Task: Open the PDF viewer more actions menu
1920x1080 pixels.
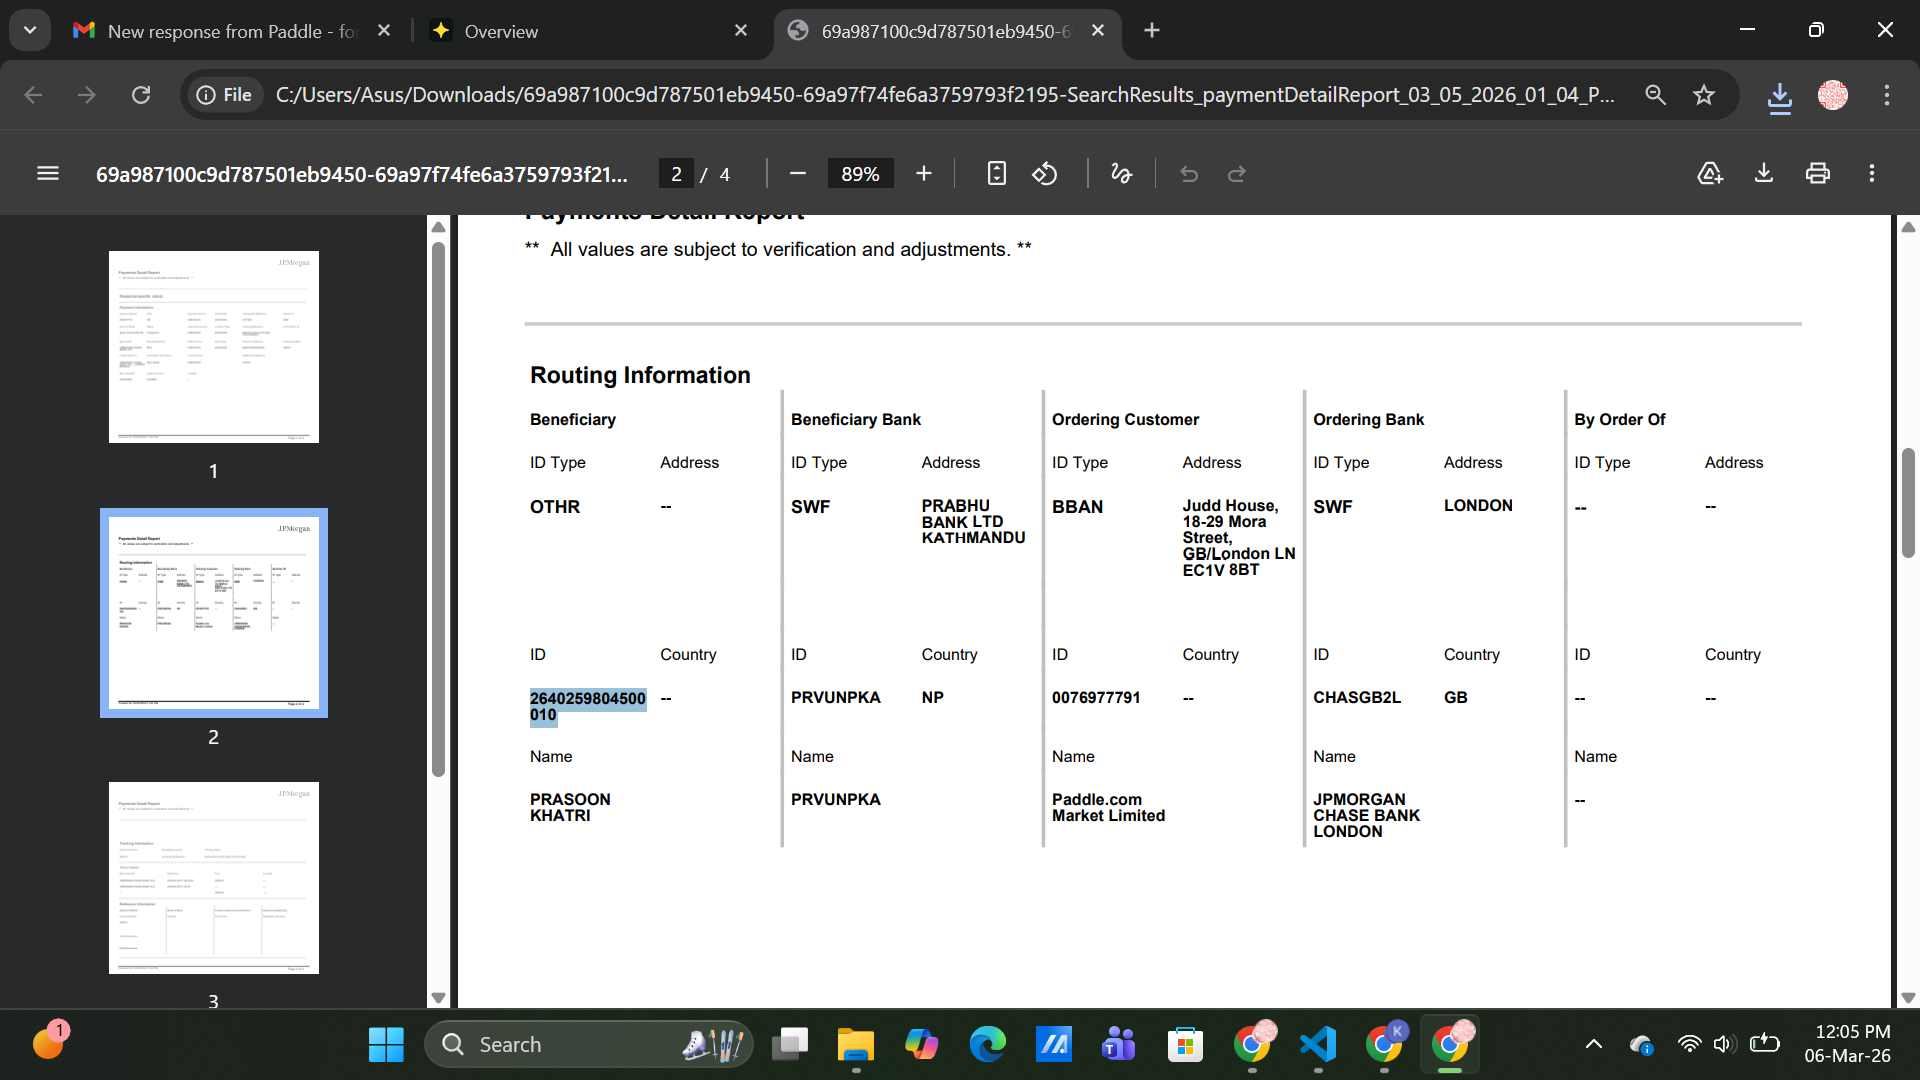Action: pyautogui.click(x=1871, y=174)
